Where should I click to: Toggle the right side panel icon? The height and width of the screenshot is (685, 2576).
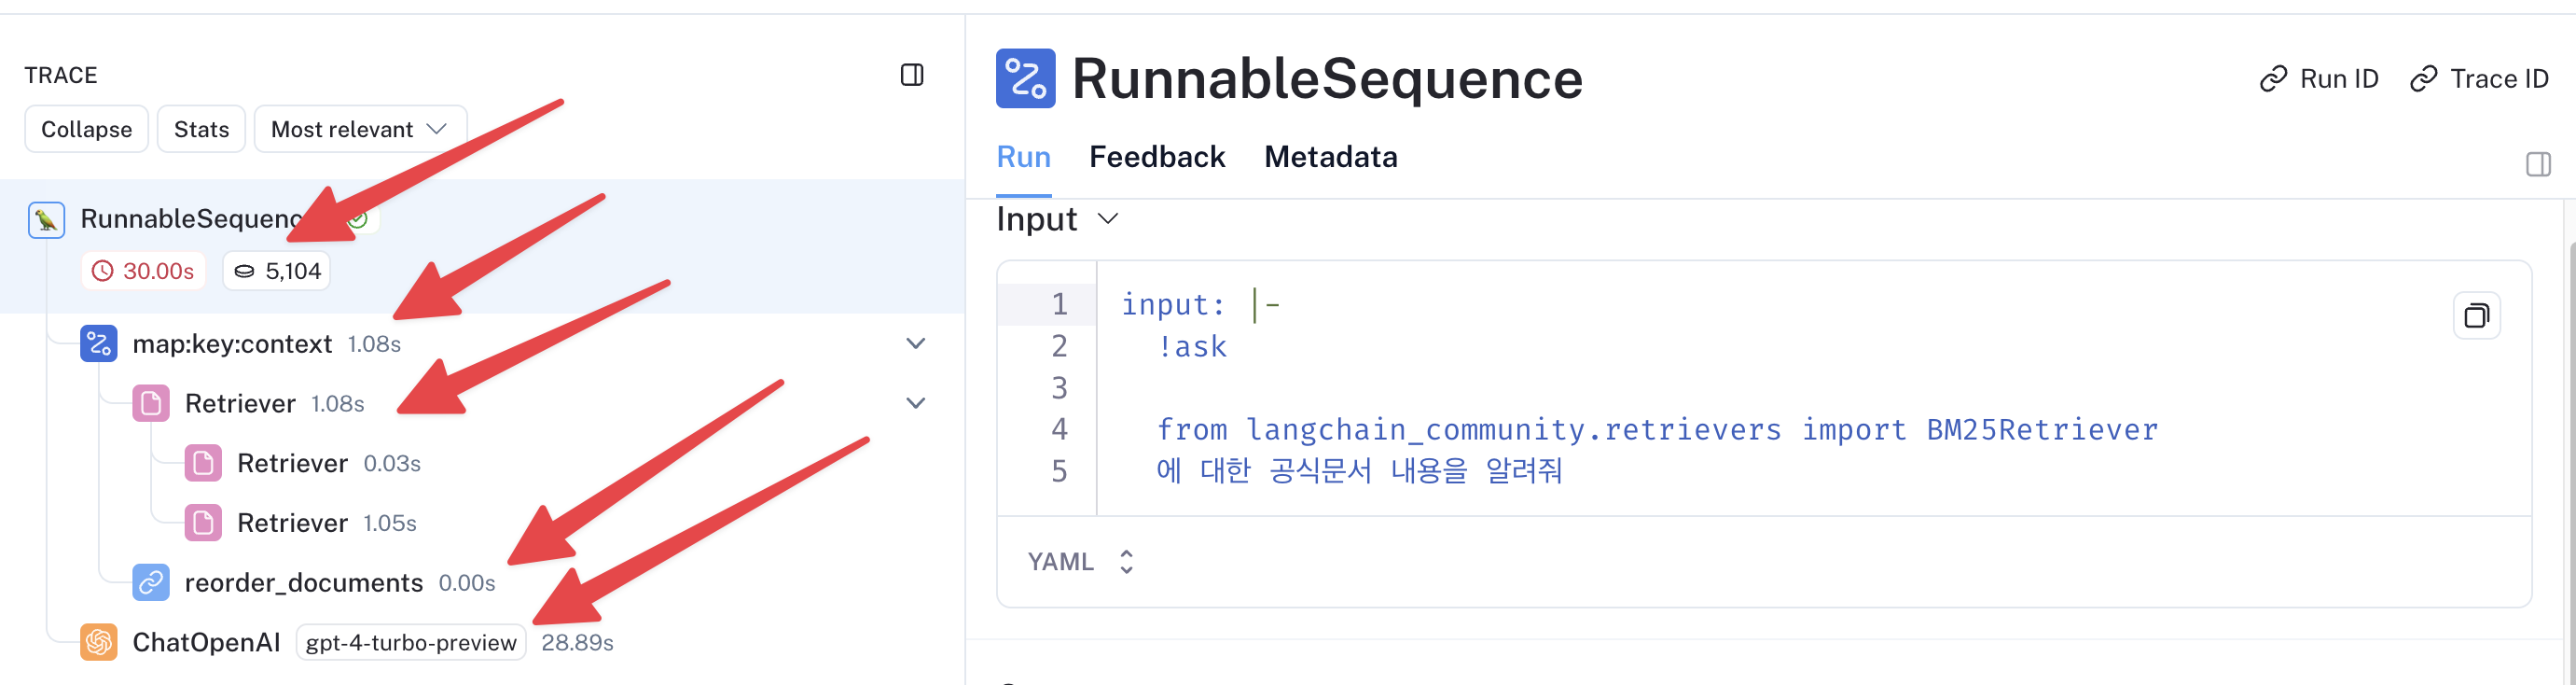pyautogui.click(x=2538, y=164)
